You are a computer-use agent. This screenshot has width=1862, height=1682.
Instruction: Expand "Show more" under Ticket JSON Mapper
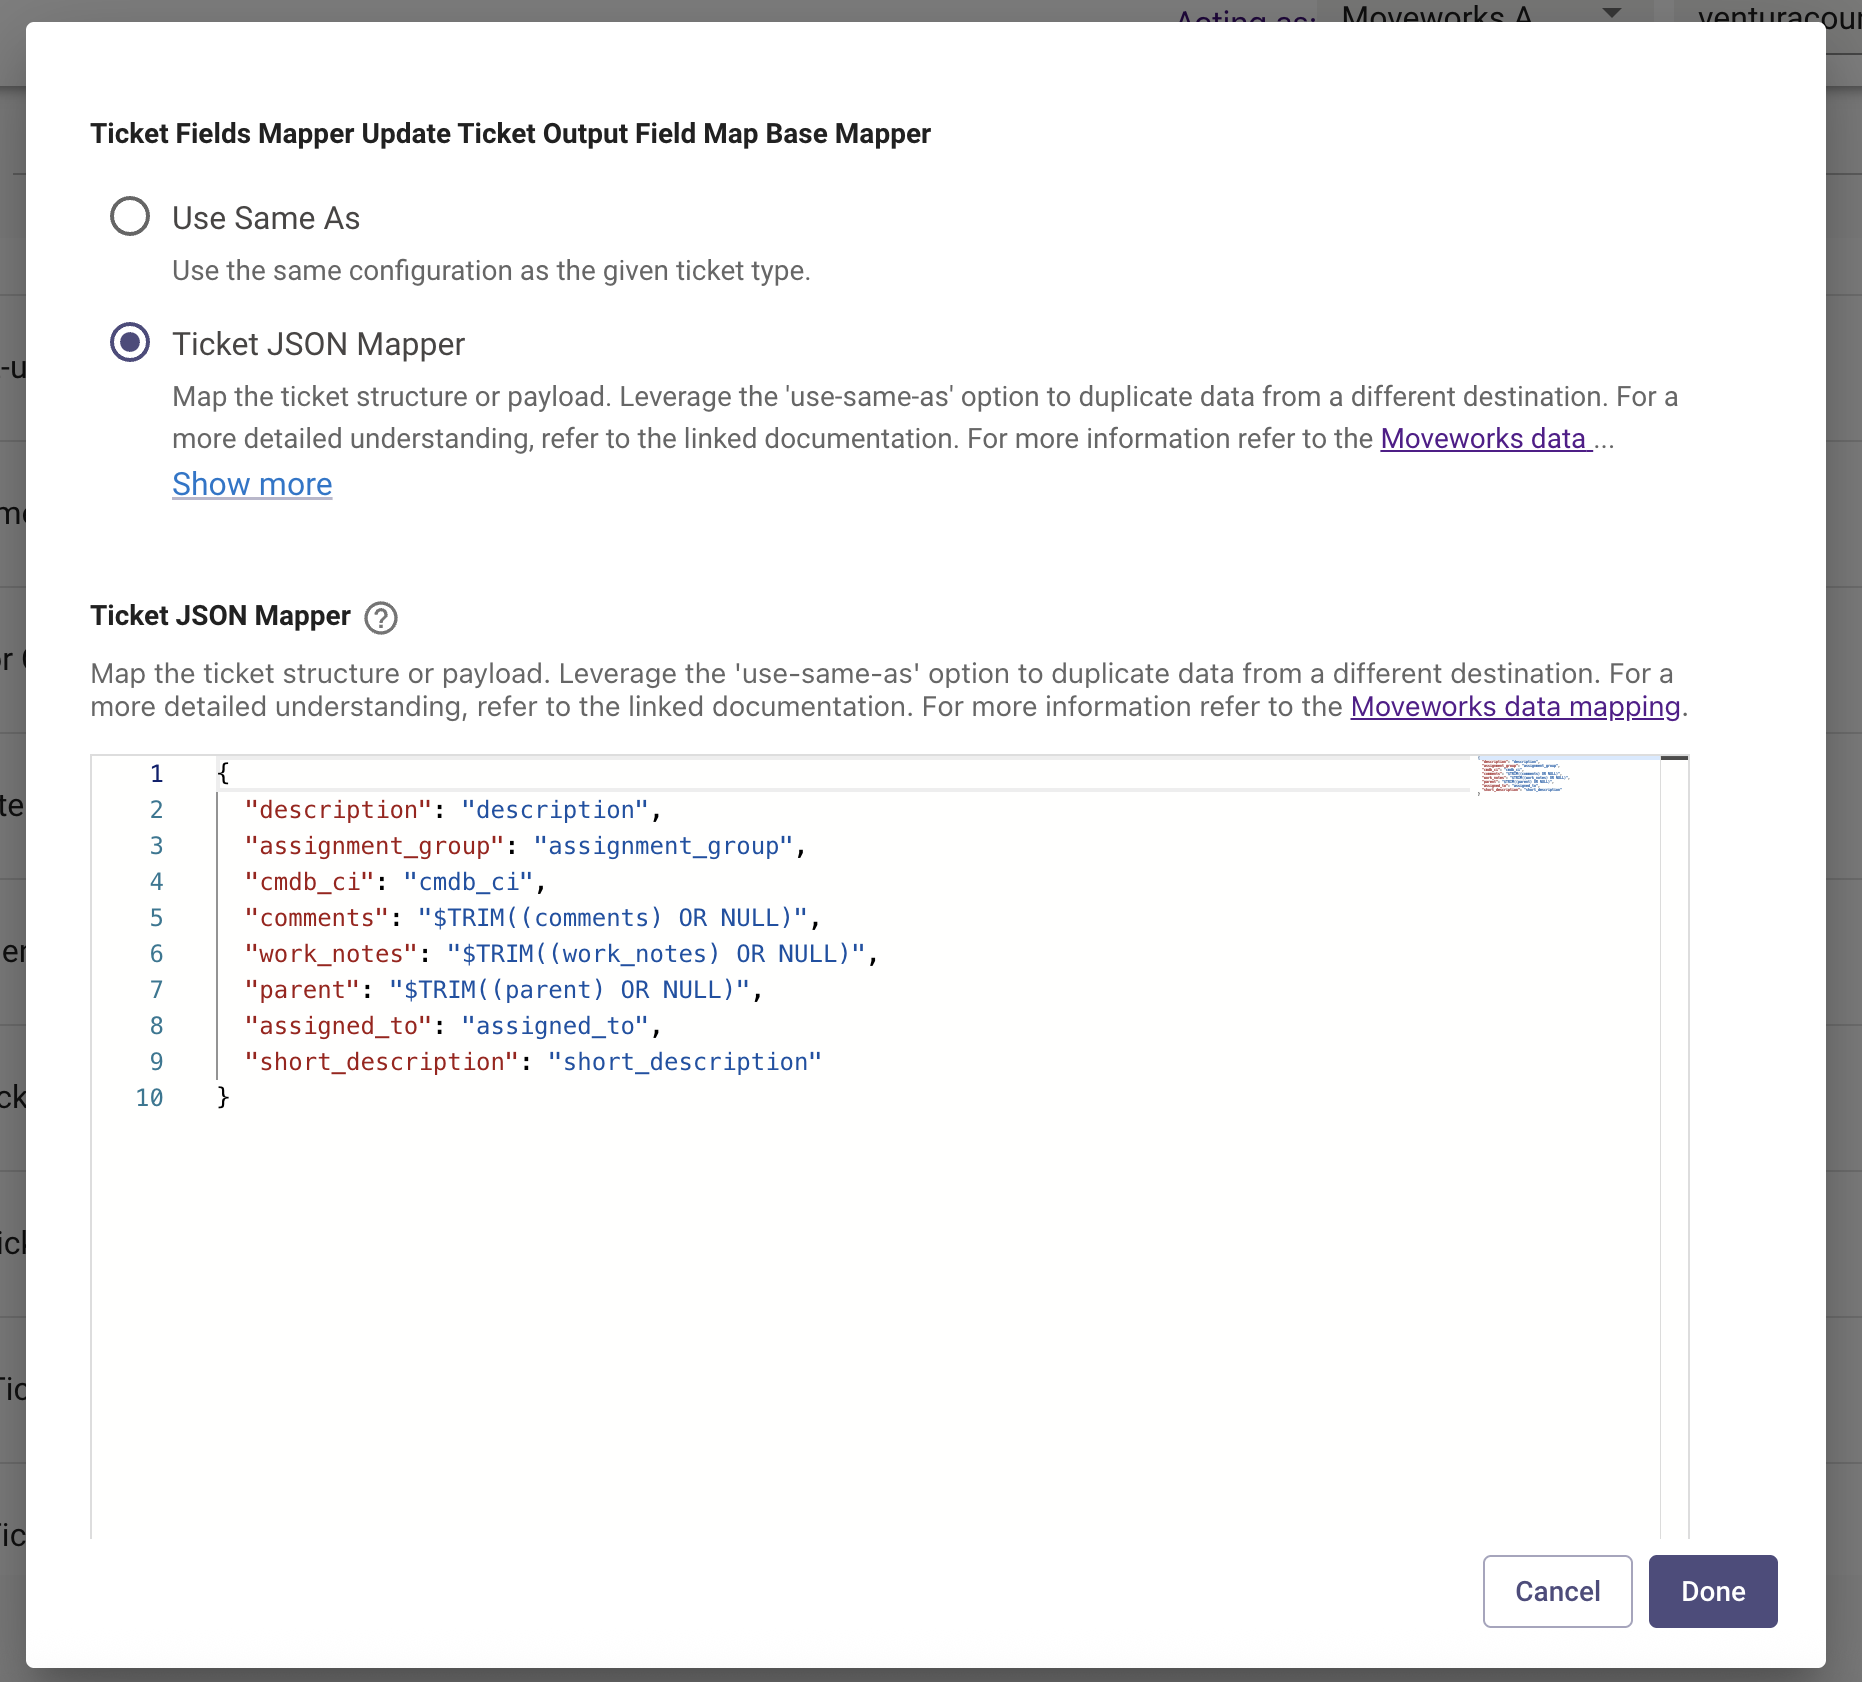252,484
